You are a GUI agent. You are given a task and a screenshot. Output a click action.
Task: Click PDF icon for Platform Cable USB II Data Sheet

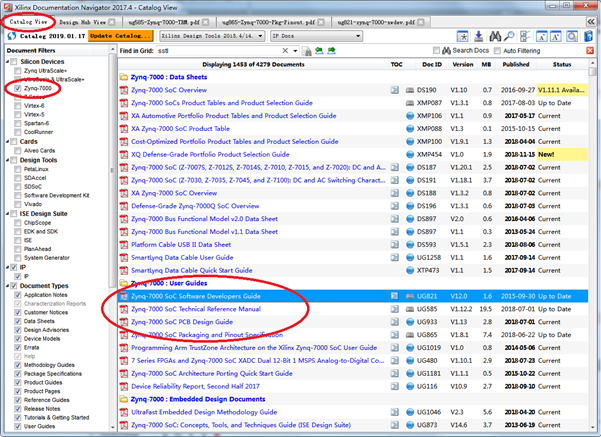tap(123, 244)
